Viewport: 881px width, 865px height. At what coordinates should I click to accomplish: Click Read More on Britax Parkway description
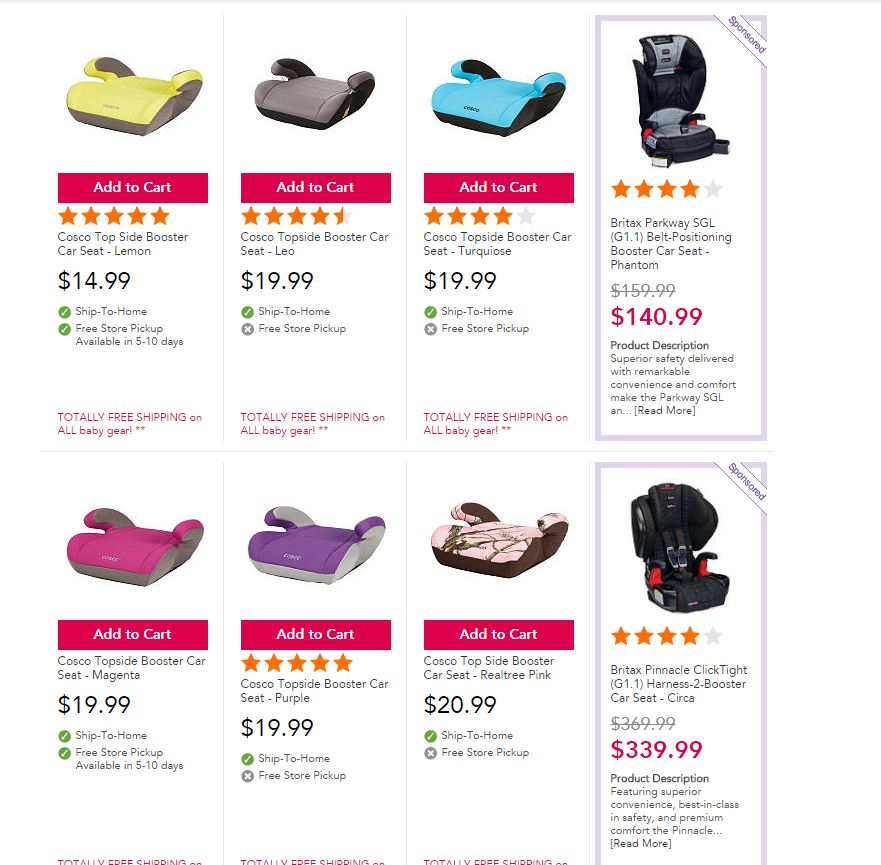[665, 410]
